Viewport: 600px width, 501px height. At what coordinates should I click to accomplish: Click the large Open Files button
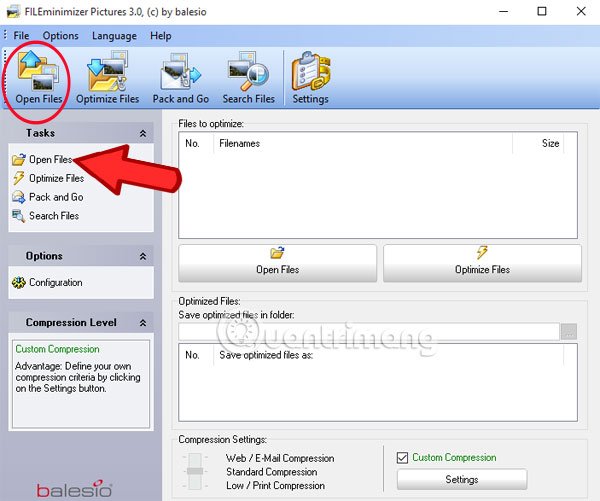click(277, 263)
